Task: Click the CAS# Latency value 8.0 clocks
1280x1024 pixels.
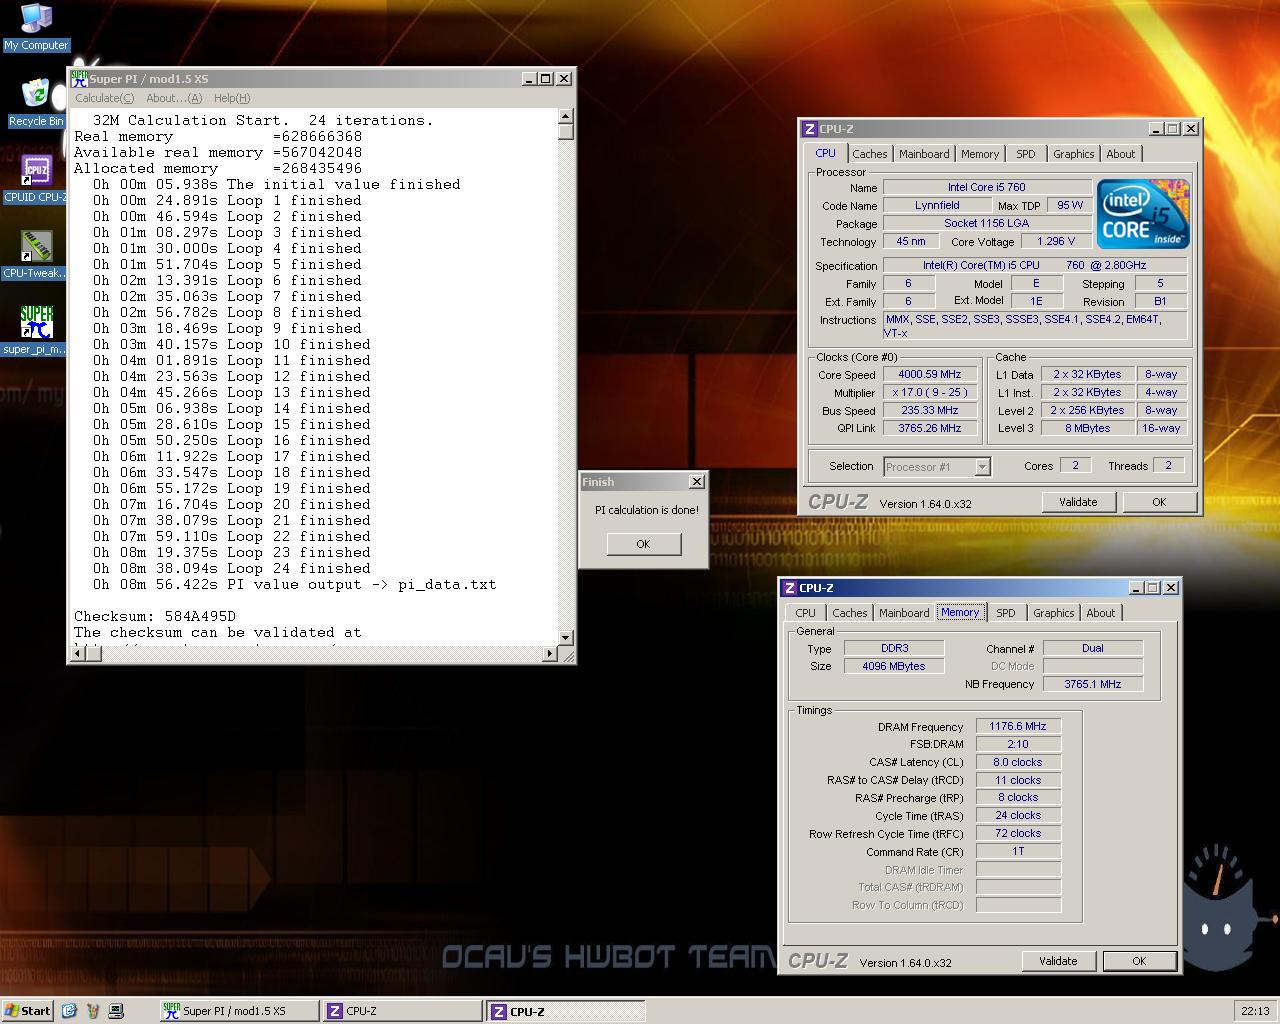Action: pyautogui.click(x=1018, y=762)
